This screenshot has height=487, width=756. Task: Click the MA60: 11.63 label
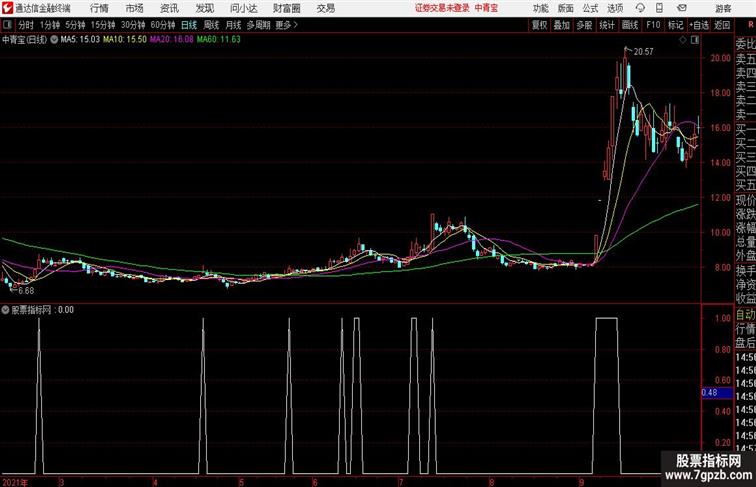pos(218,40)
